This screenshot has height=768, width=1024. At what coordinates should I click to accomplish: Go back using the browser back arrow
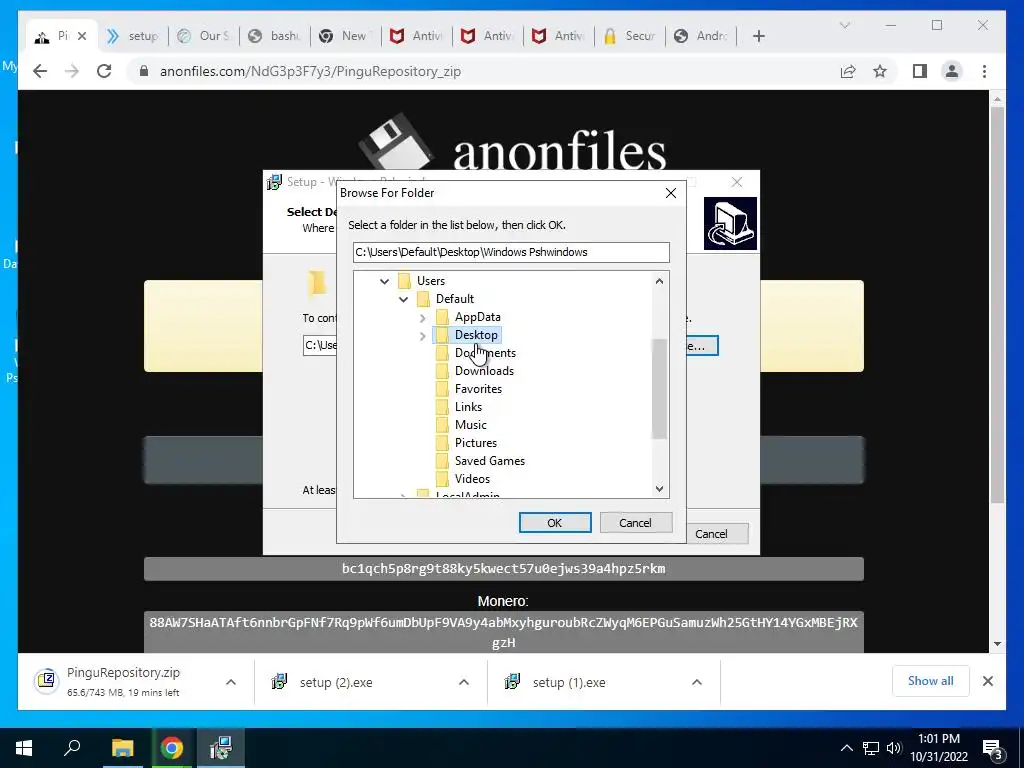[40, 71]
